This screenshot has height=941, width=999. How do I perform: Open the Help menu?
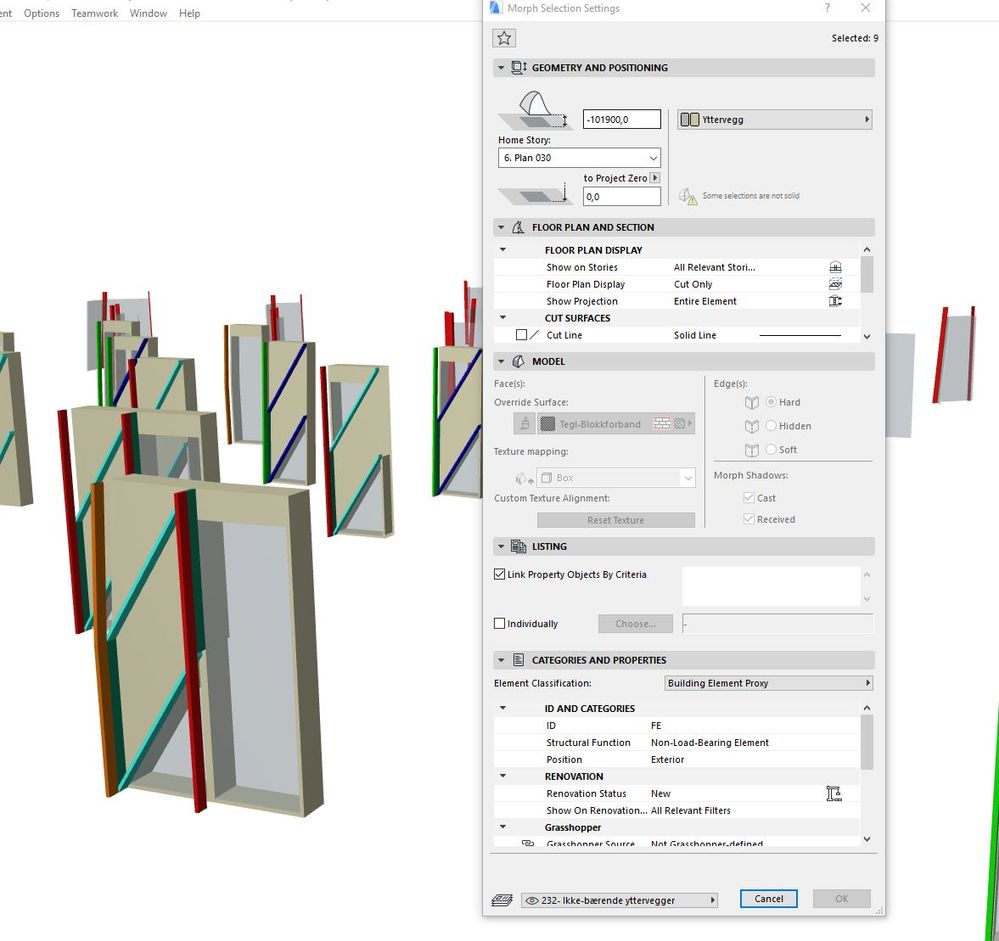coord(189,13)
